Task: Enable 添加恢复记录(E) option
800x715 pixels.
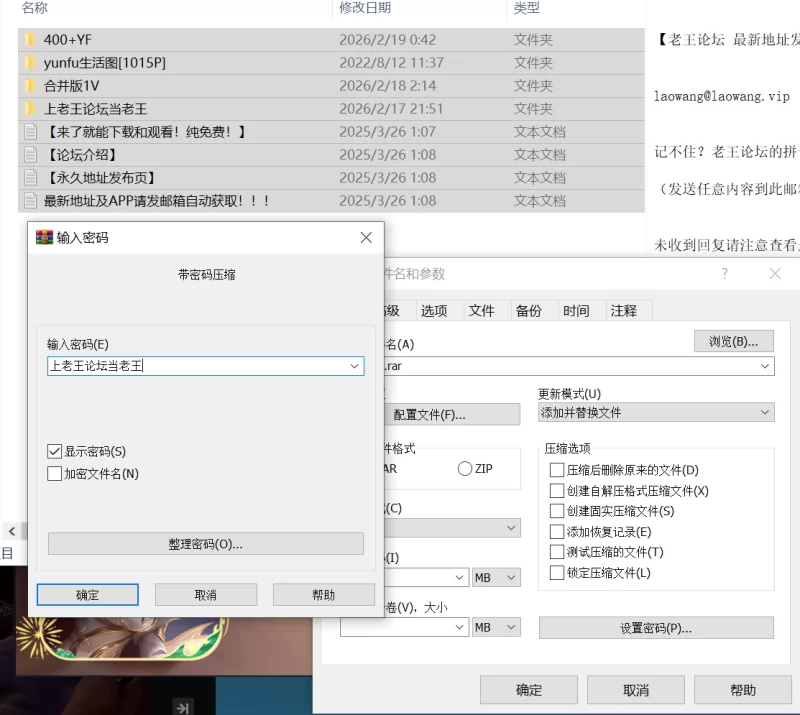Action: pyautogui.click(x=557, y=532)
